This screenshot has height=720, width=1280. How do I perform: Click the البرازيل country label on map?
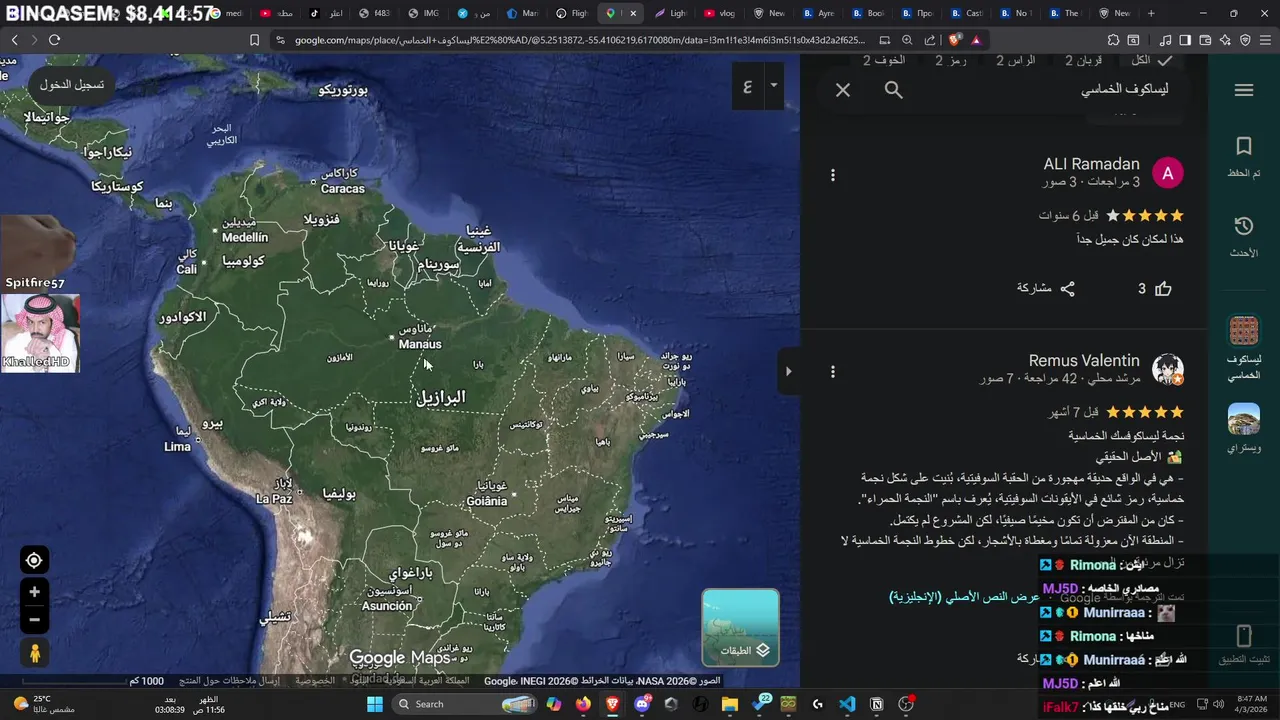pos(441,397)
